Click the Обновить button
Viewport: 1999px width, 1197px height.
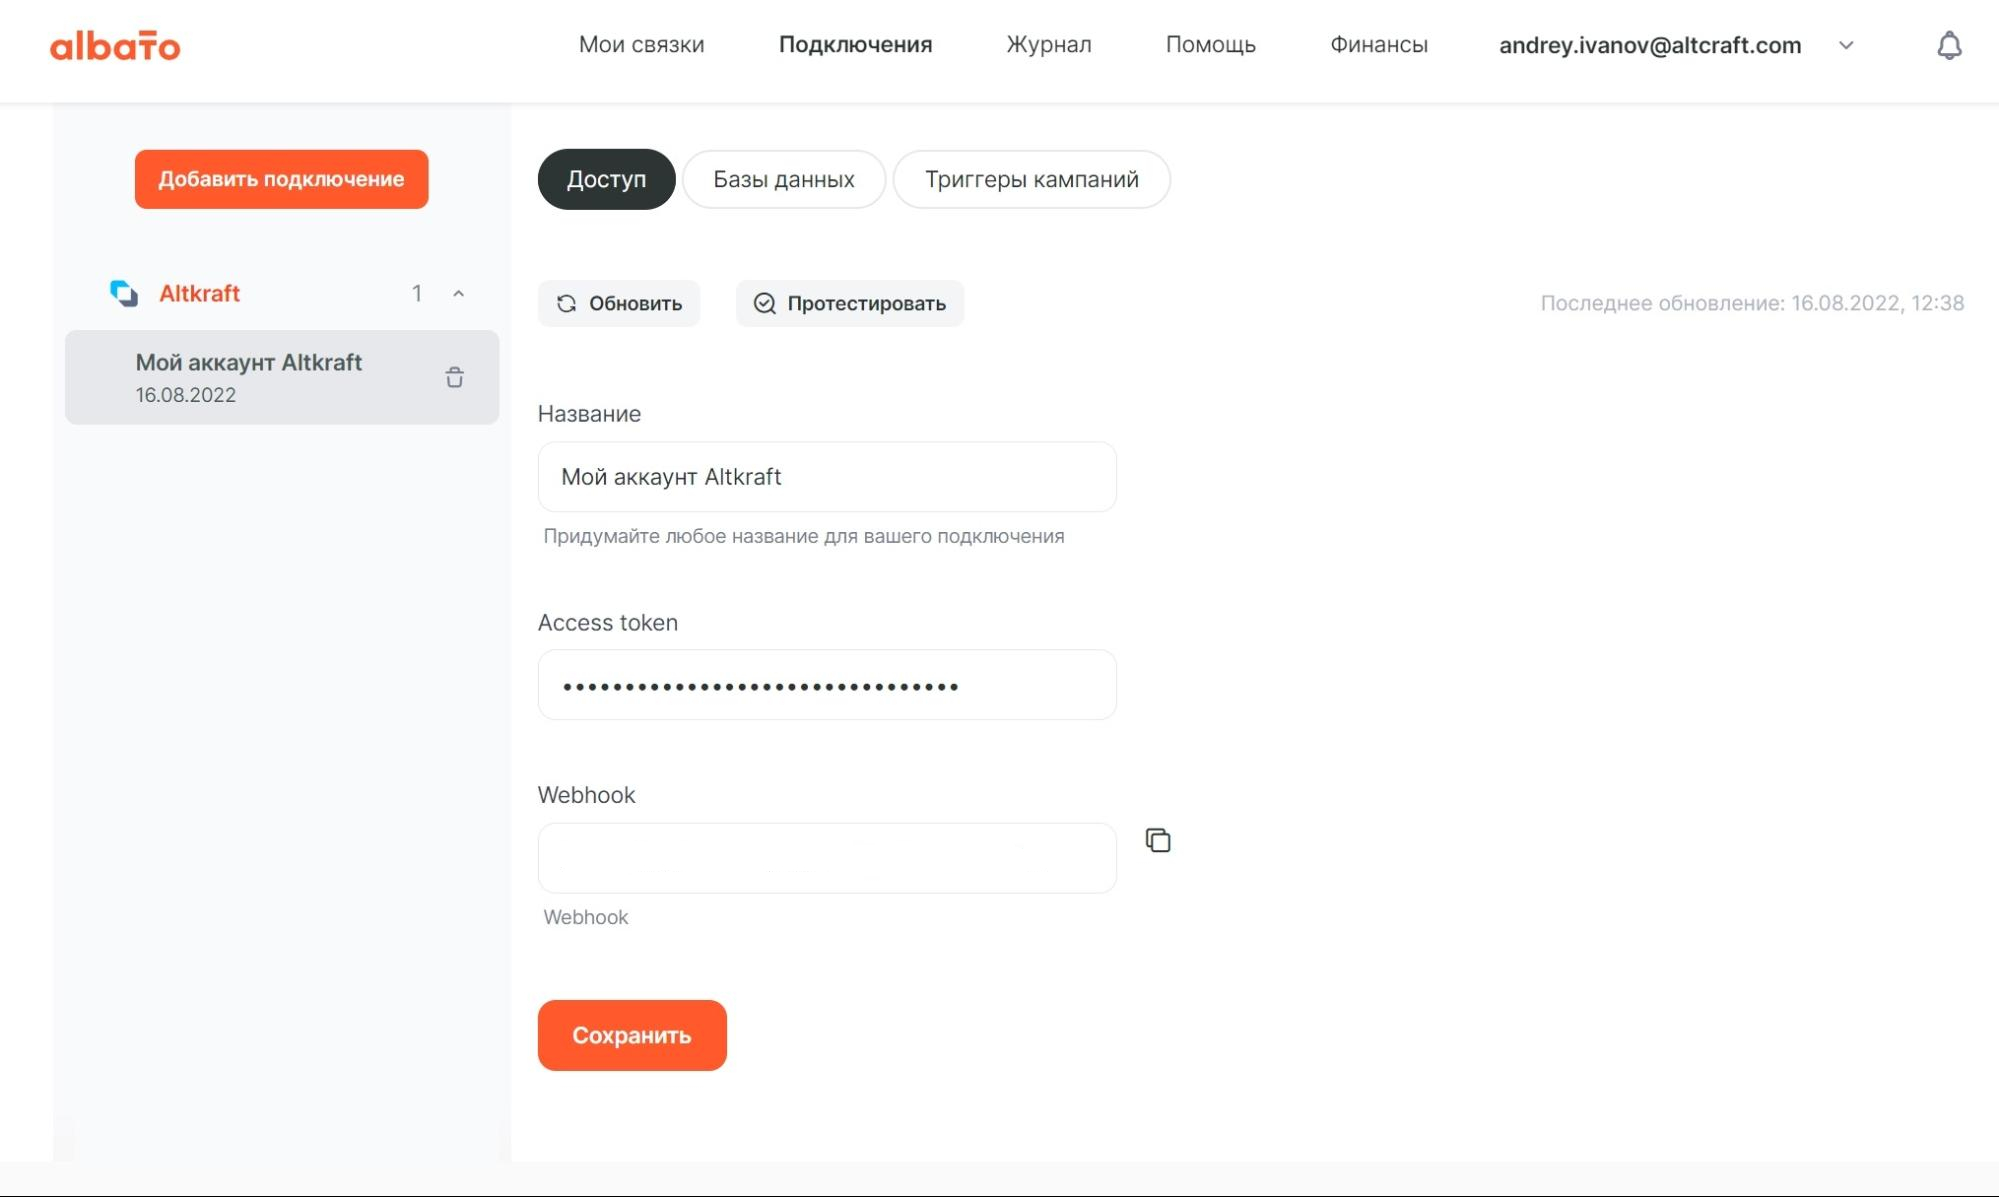coord(619,303)
